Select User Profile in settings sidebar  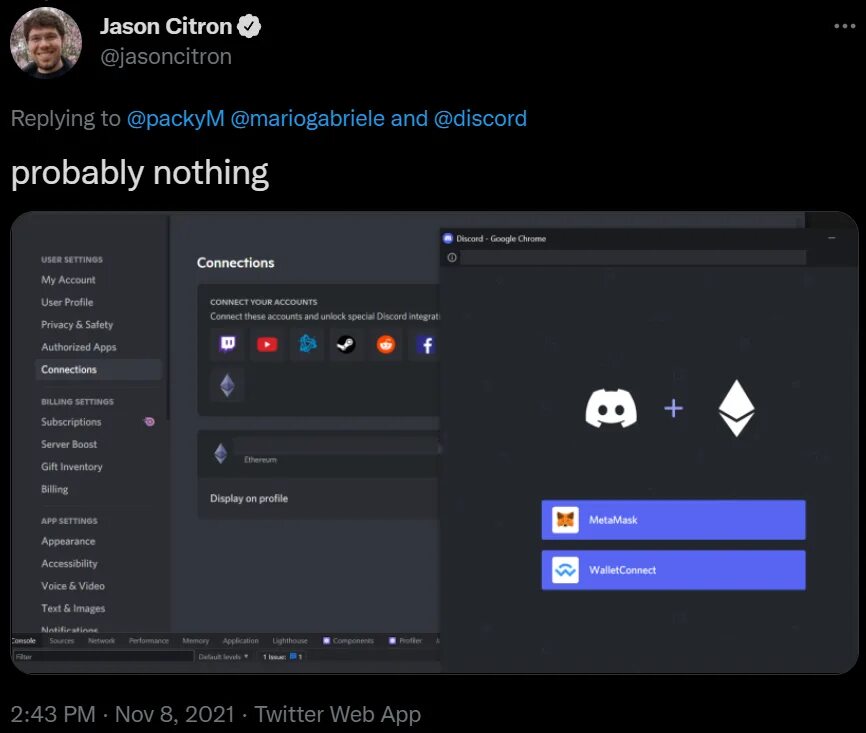(67, 302)
